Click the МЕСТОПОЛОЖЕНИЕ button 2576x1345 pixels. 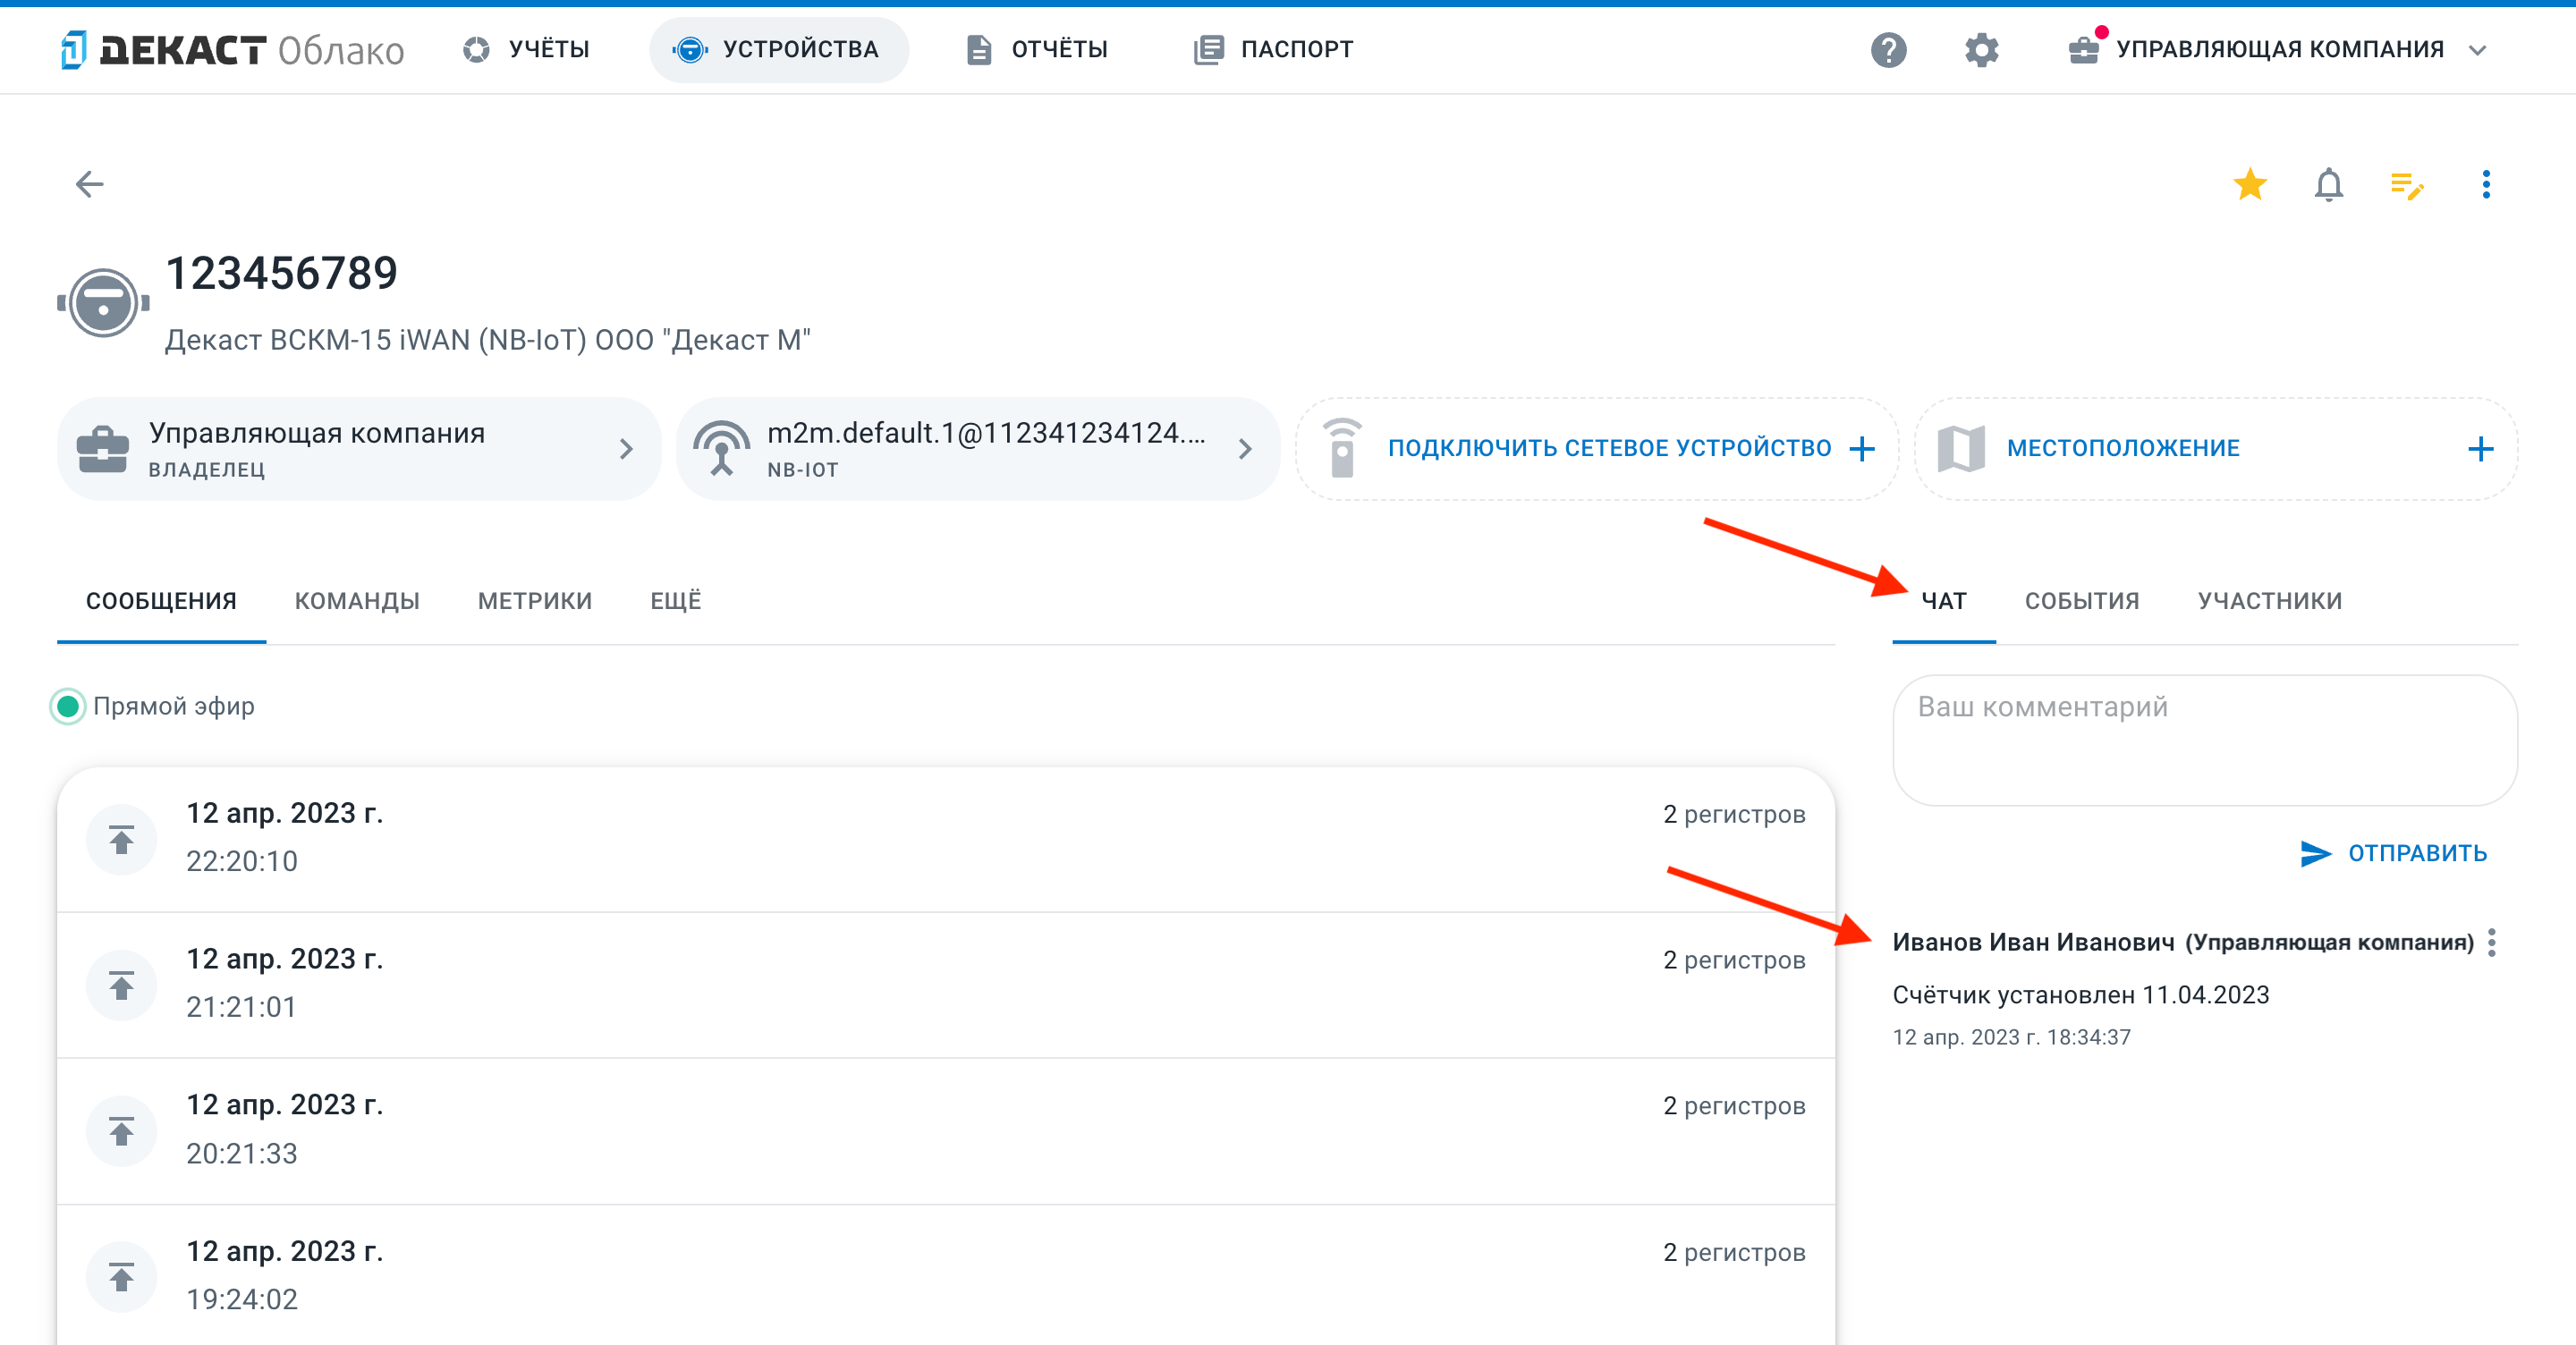[2216, 449]
